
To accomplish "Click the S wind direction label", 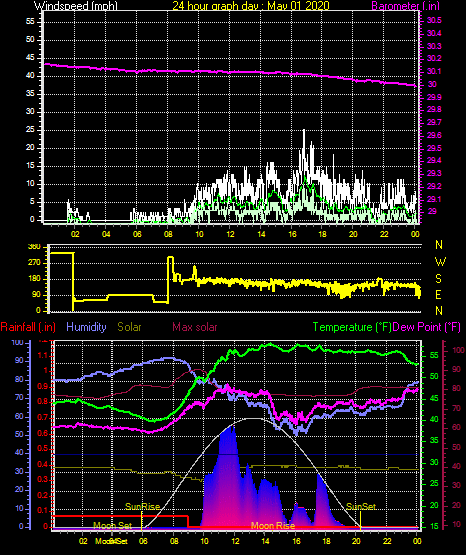I will 438,279.
